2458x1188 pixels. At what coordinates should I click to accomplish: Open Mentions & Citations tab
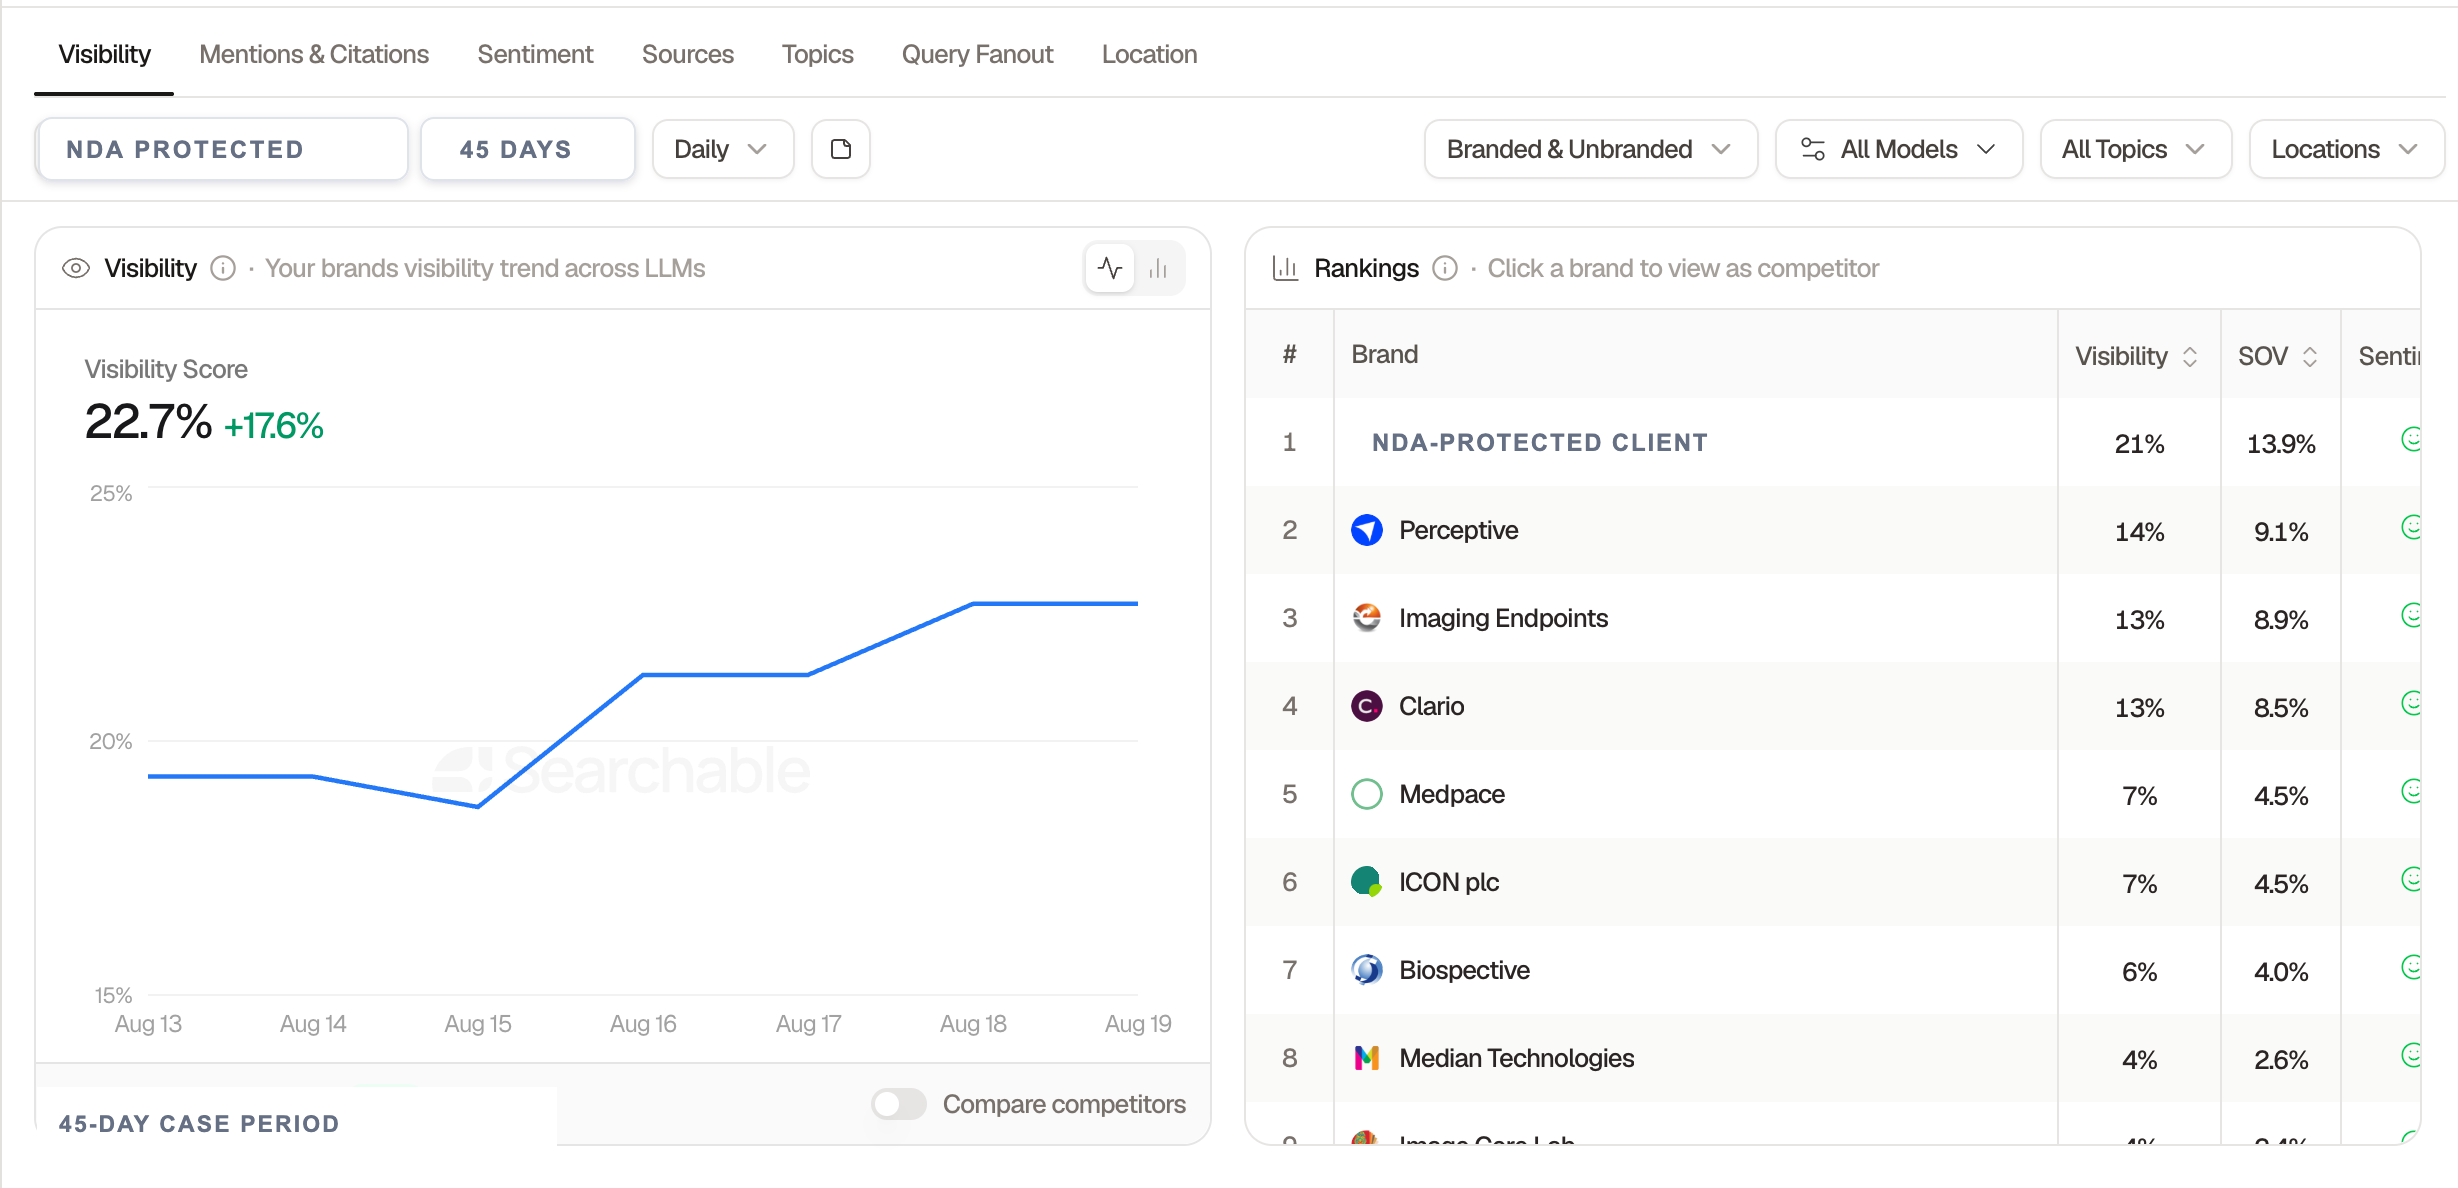pyautogui.click(x=314, y=54)
